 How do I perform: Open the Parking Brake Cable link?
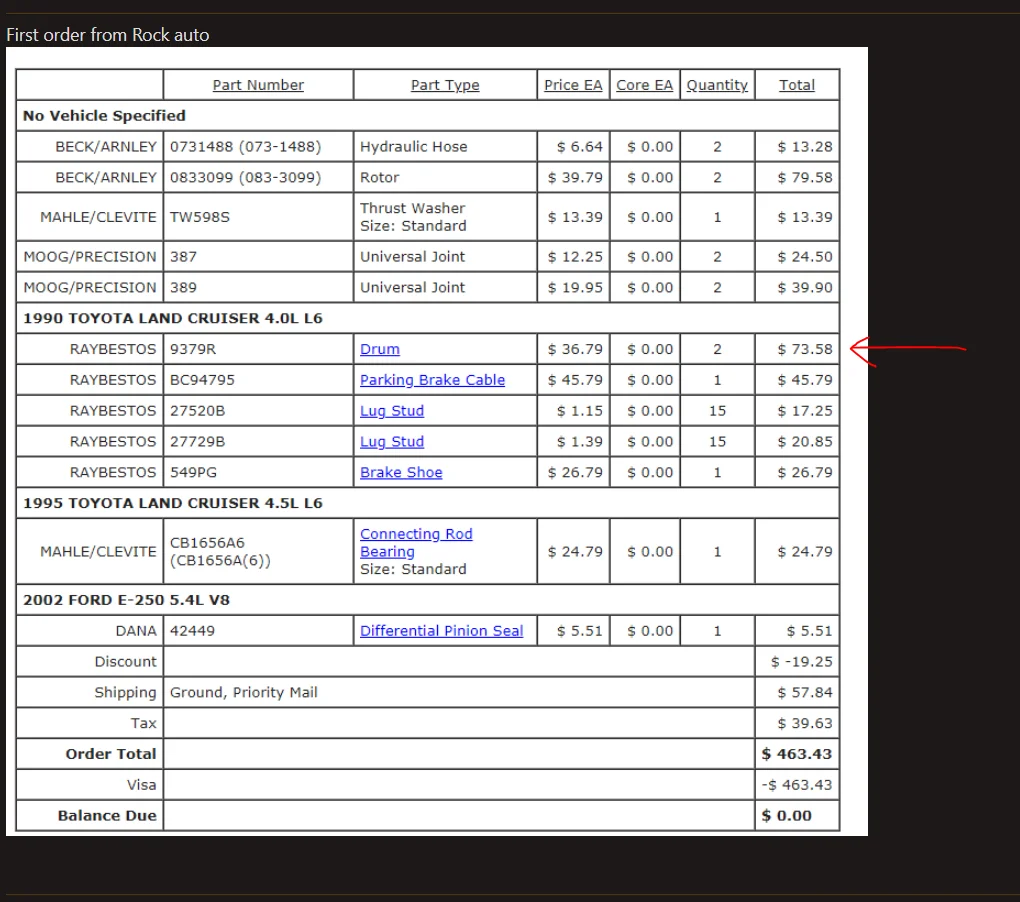(433, 380)
